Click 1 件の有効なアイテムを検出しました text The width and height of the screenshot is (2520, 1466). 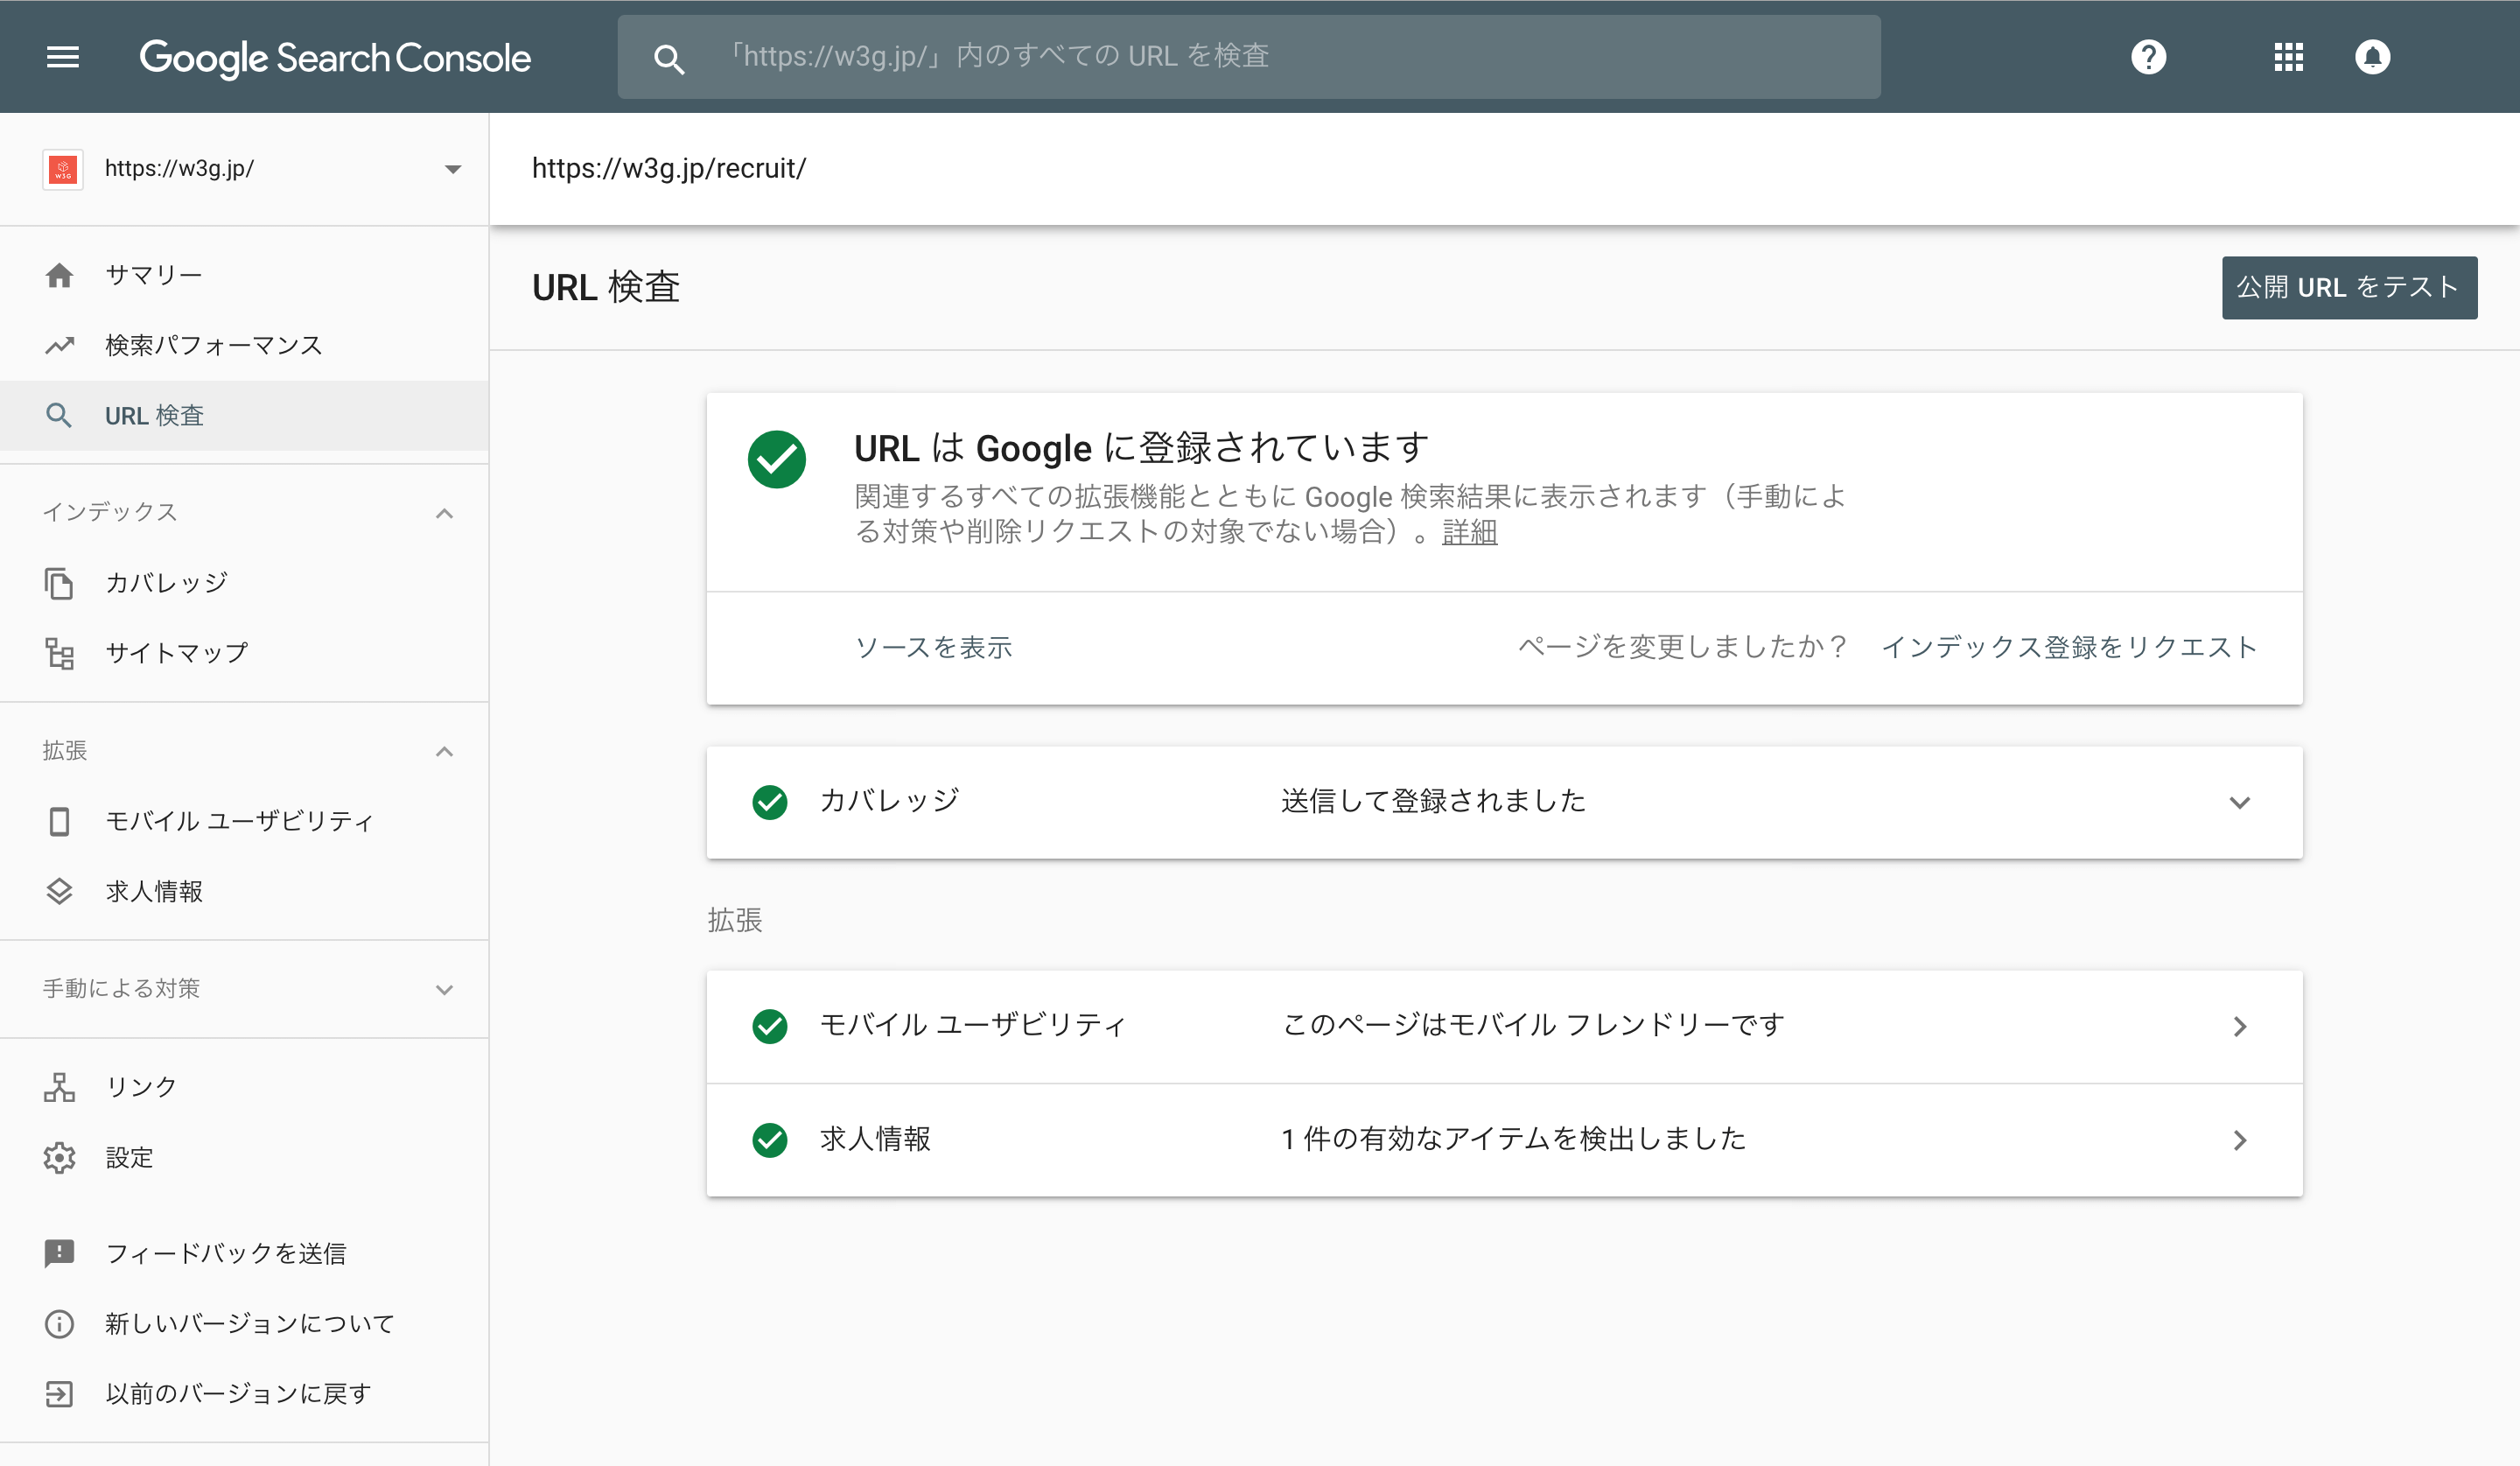pyautogui.click(x=1514, y=1139)
